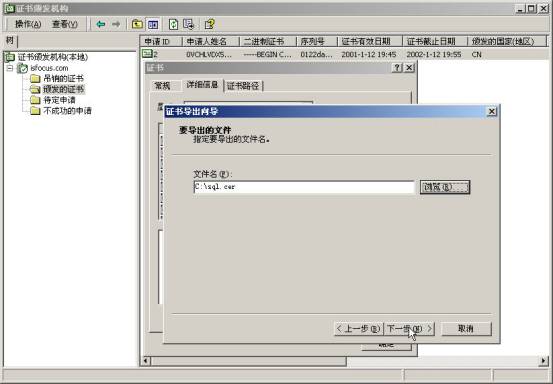Minimize the 证书颁发机构 window

tap(520, 9)
